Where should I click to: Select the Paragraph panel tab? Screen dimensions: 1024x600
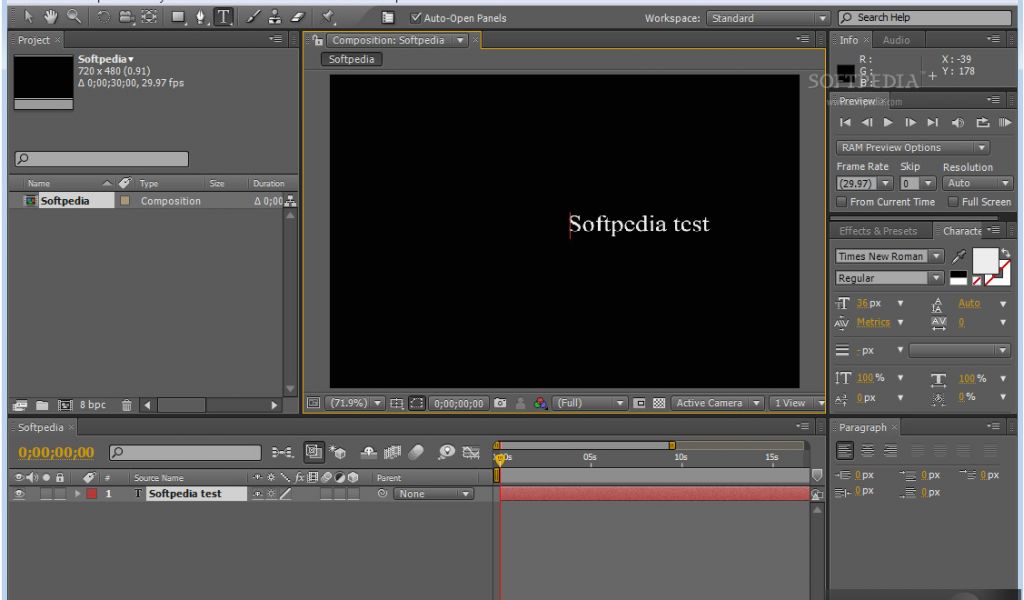point(862,427)
